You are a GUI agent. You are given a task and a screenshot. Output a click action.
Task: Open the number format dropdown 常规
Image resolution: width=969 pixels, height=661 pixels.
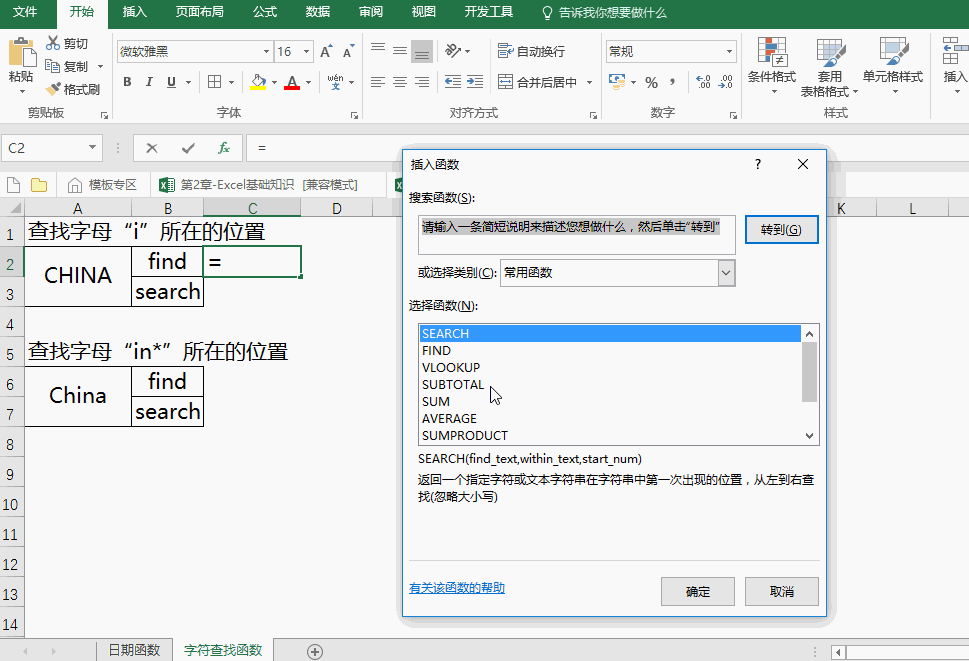730,52
